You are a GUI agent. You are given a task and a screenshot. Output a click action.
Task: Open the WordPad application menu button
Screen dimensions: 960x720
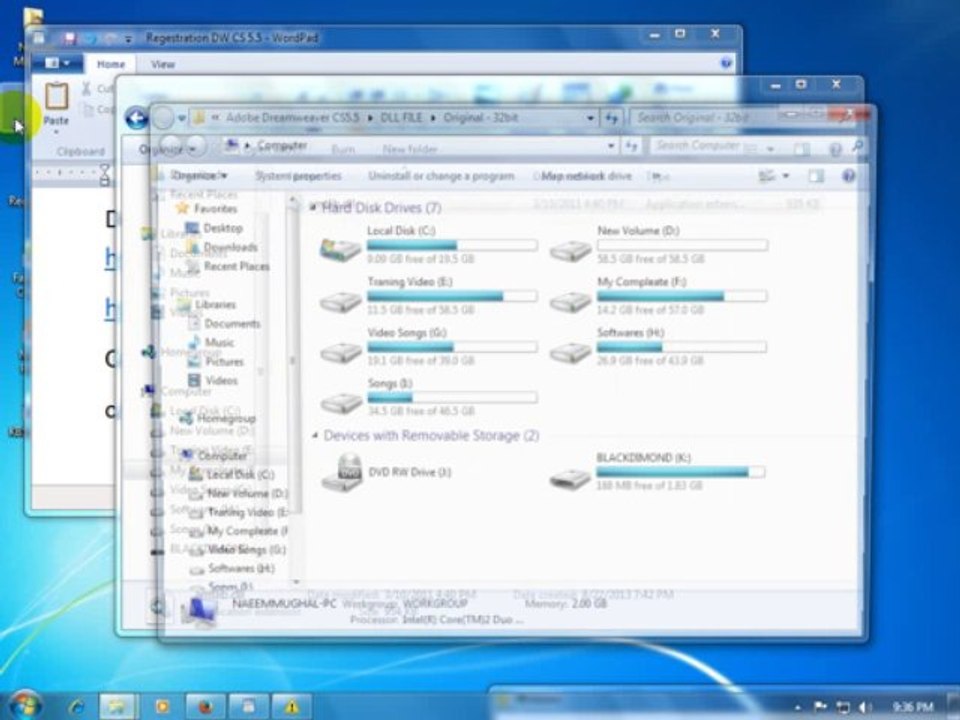coord(57,63)
